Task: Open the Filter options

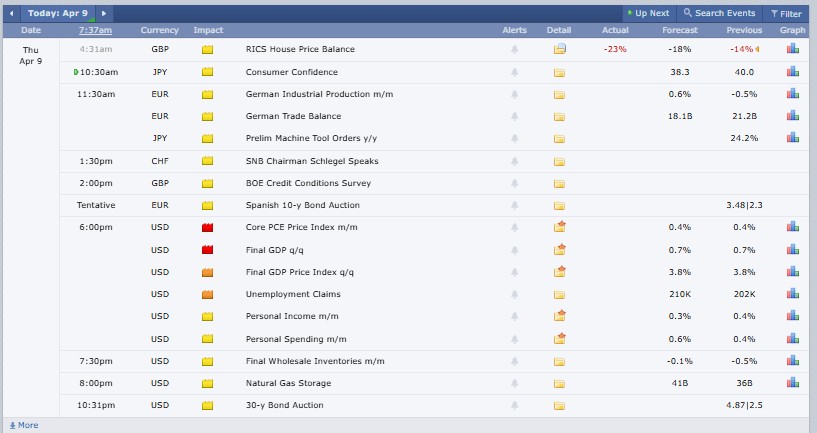Action: pos(785,14)
